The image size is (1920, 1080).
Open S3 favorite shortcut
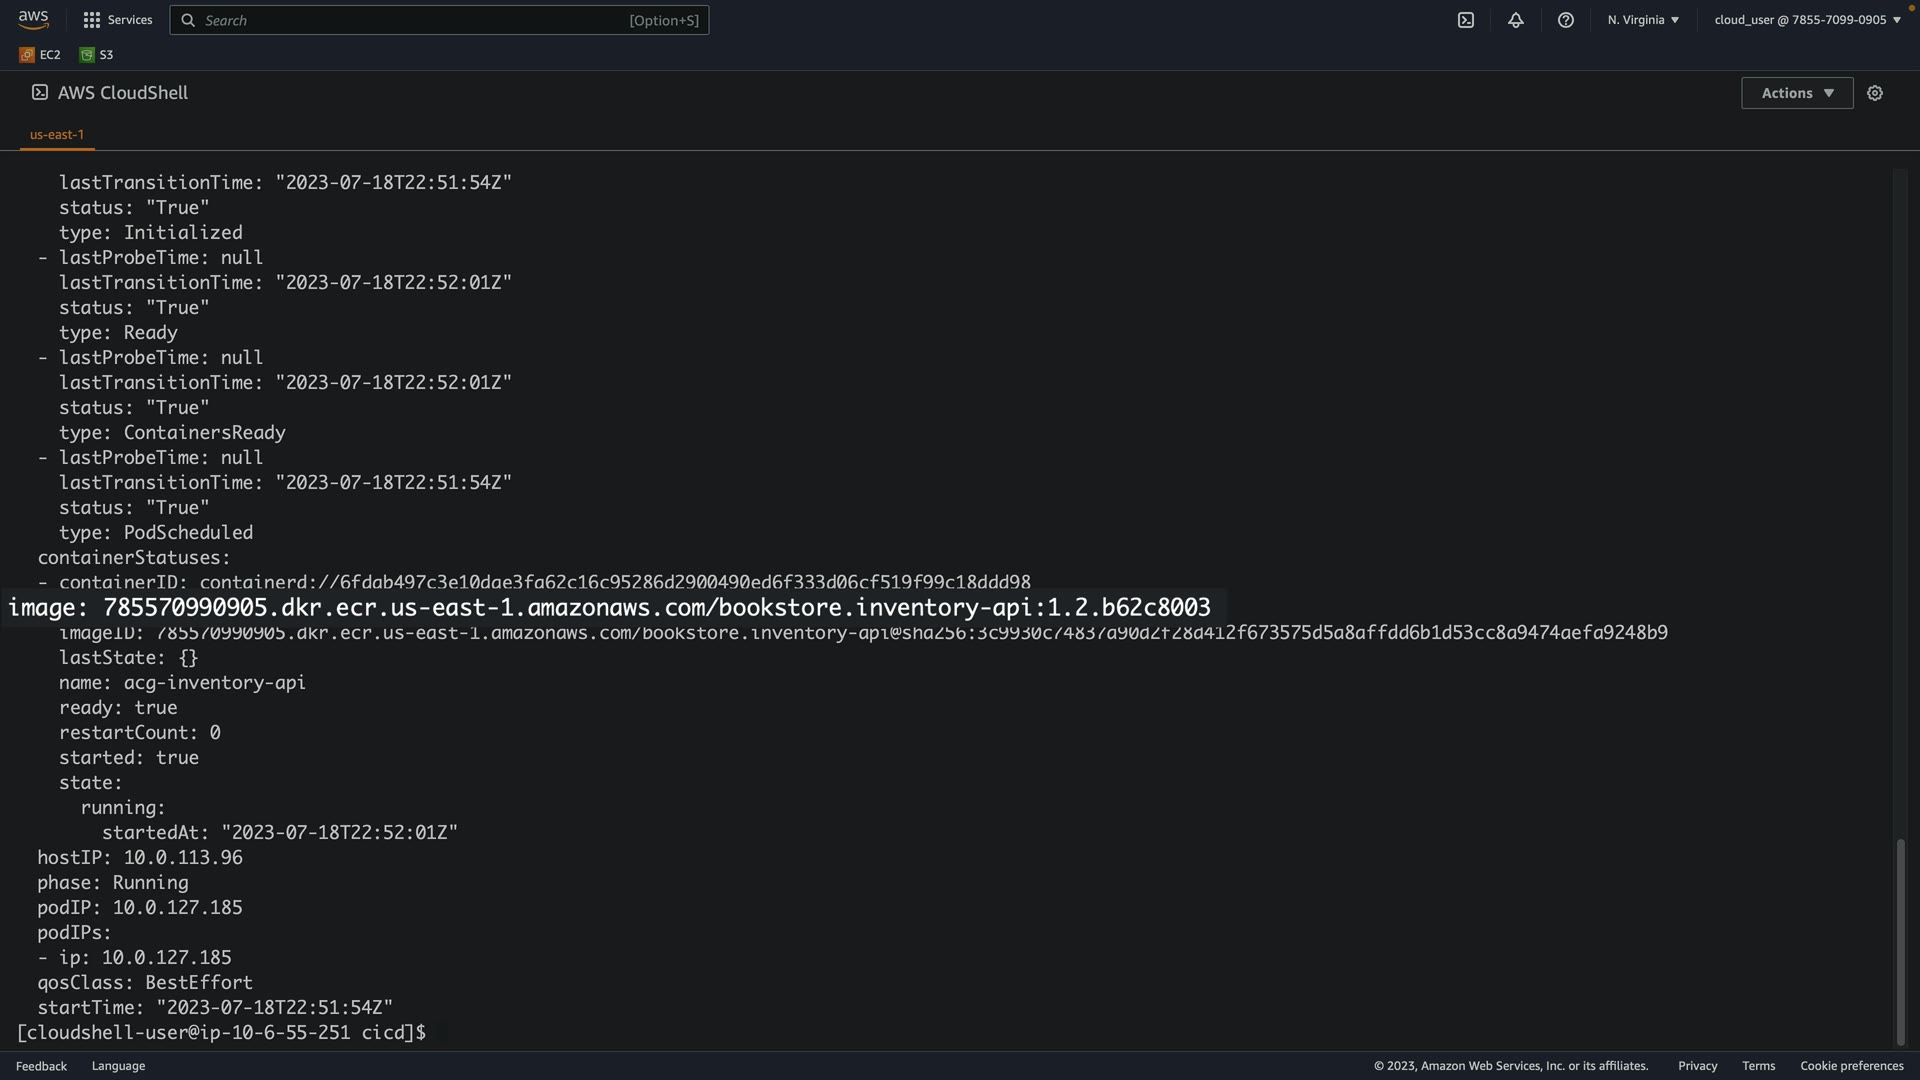[x=97, y=55]
